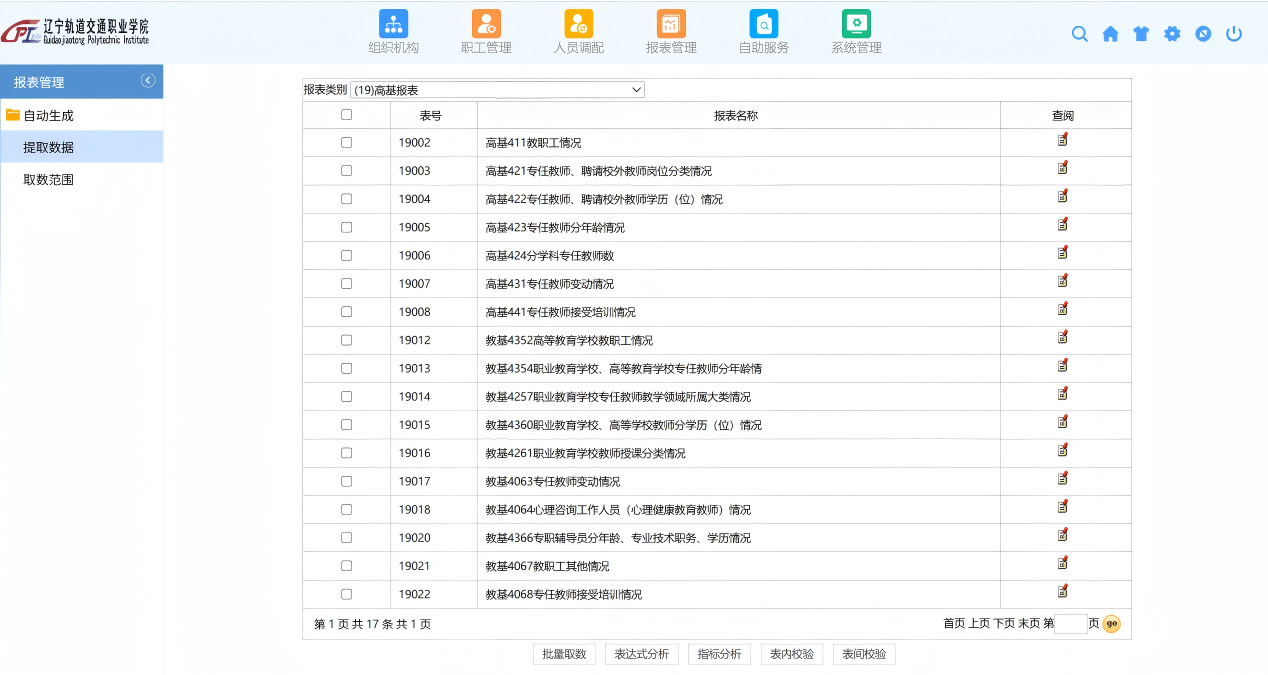Click the search magnifier icon

pos(1079,34)
